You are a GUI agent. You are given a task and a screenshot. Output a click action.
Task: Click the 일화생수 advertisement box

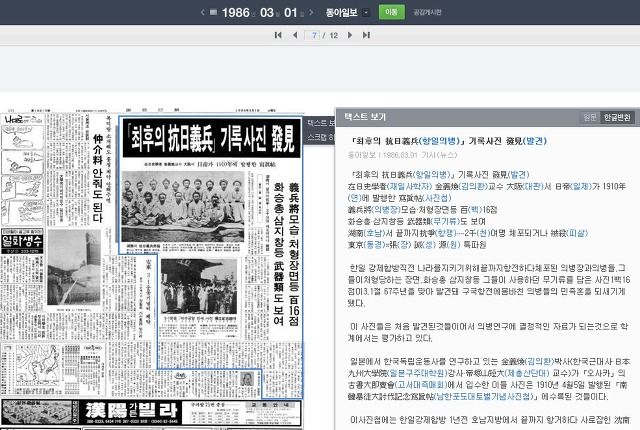point(22,241)
